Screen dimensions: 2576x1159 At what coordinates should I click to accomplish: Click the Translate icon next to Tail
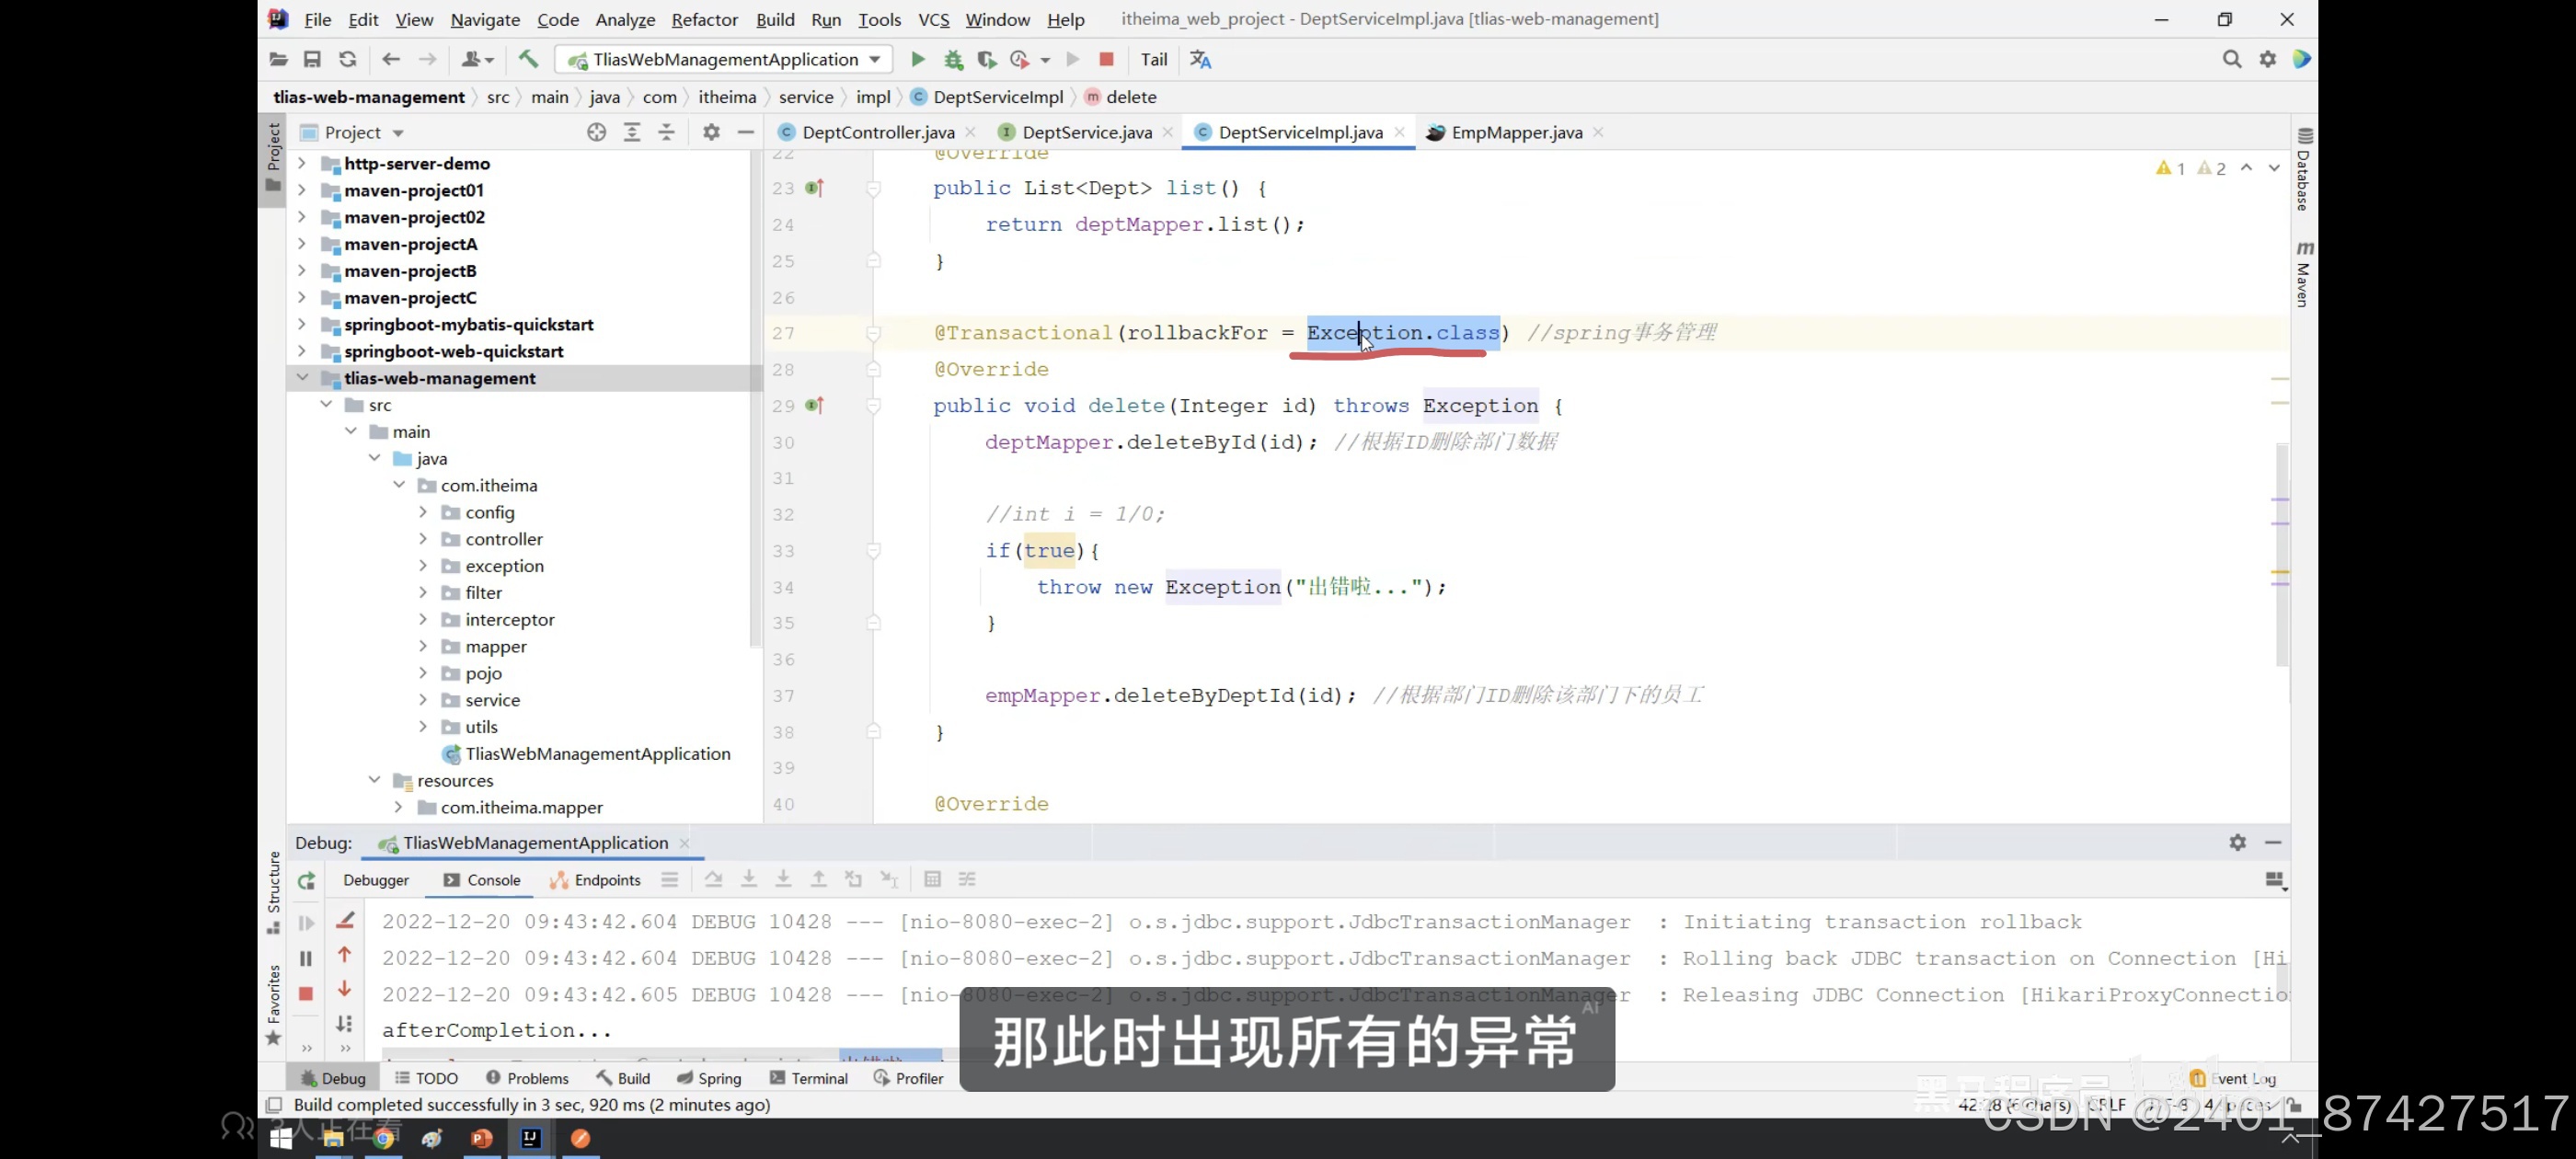(x=1200, y=59)
